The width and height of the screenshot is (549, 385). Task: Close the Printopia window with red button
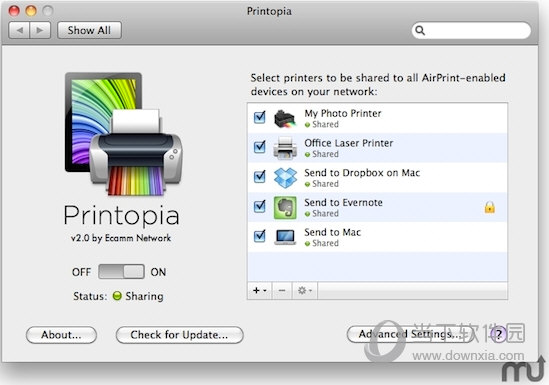point(14,10)
